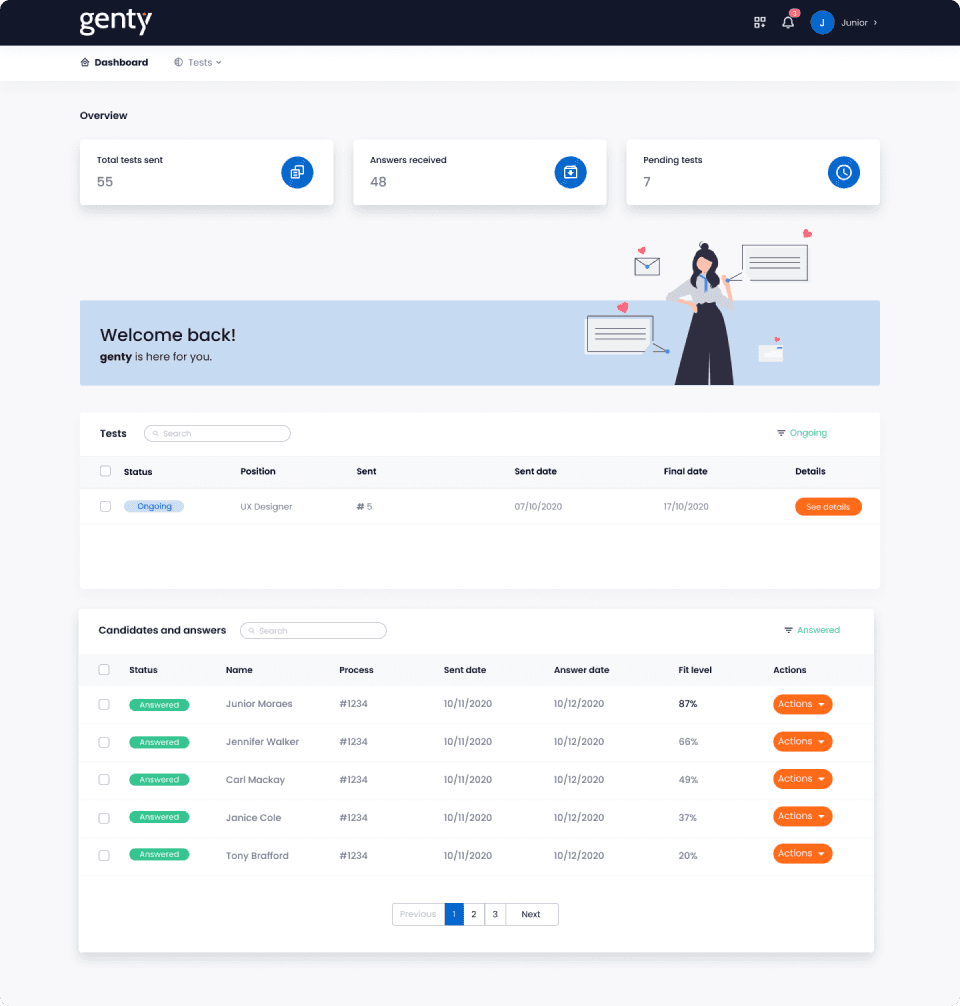Click See details for UX Designer
Viewport: 960px width, 1006px height.
(x=828, y=506)
